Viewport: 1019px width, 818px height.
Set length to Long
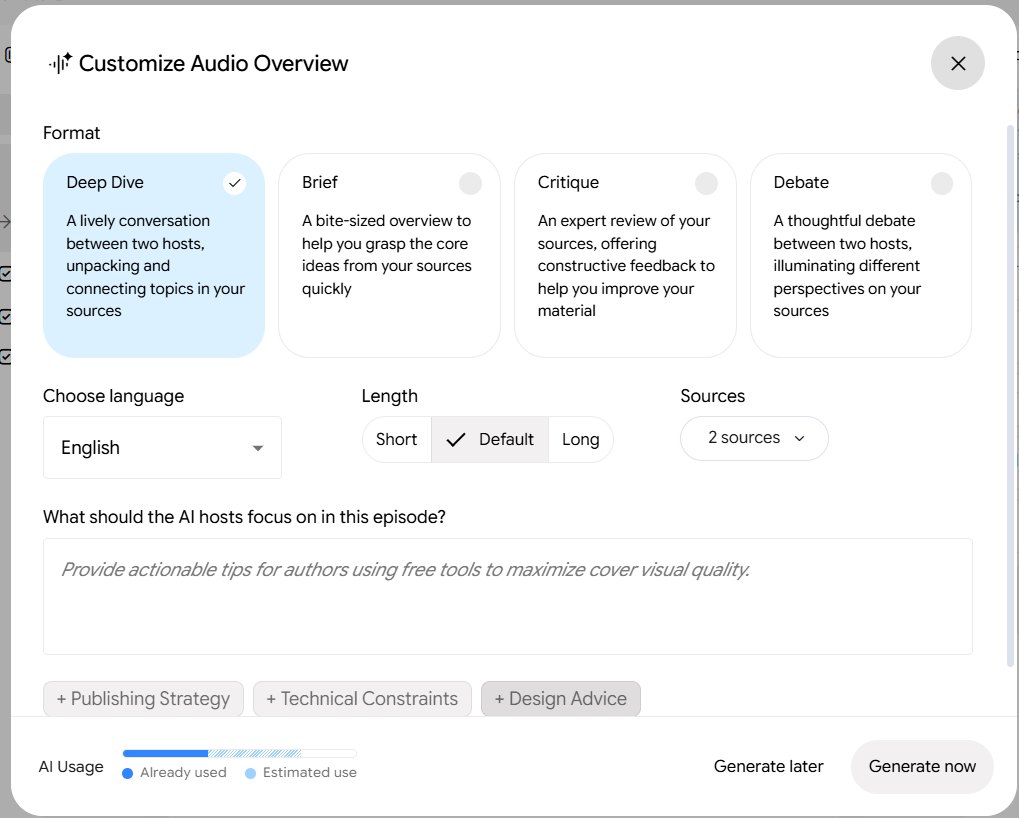tap(580, 439)
